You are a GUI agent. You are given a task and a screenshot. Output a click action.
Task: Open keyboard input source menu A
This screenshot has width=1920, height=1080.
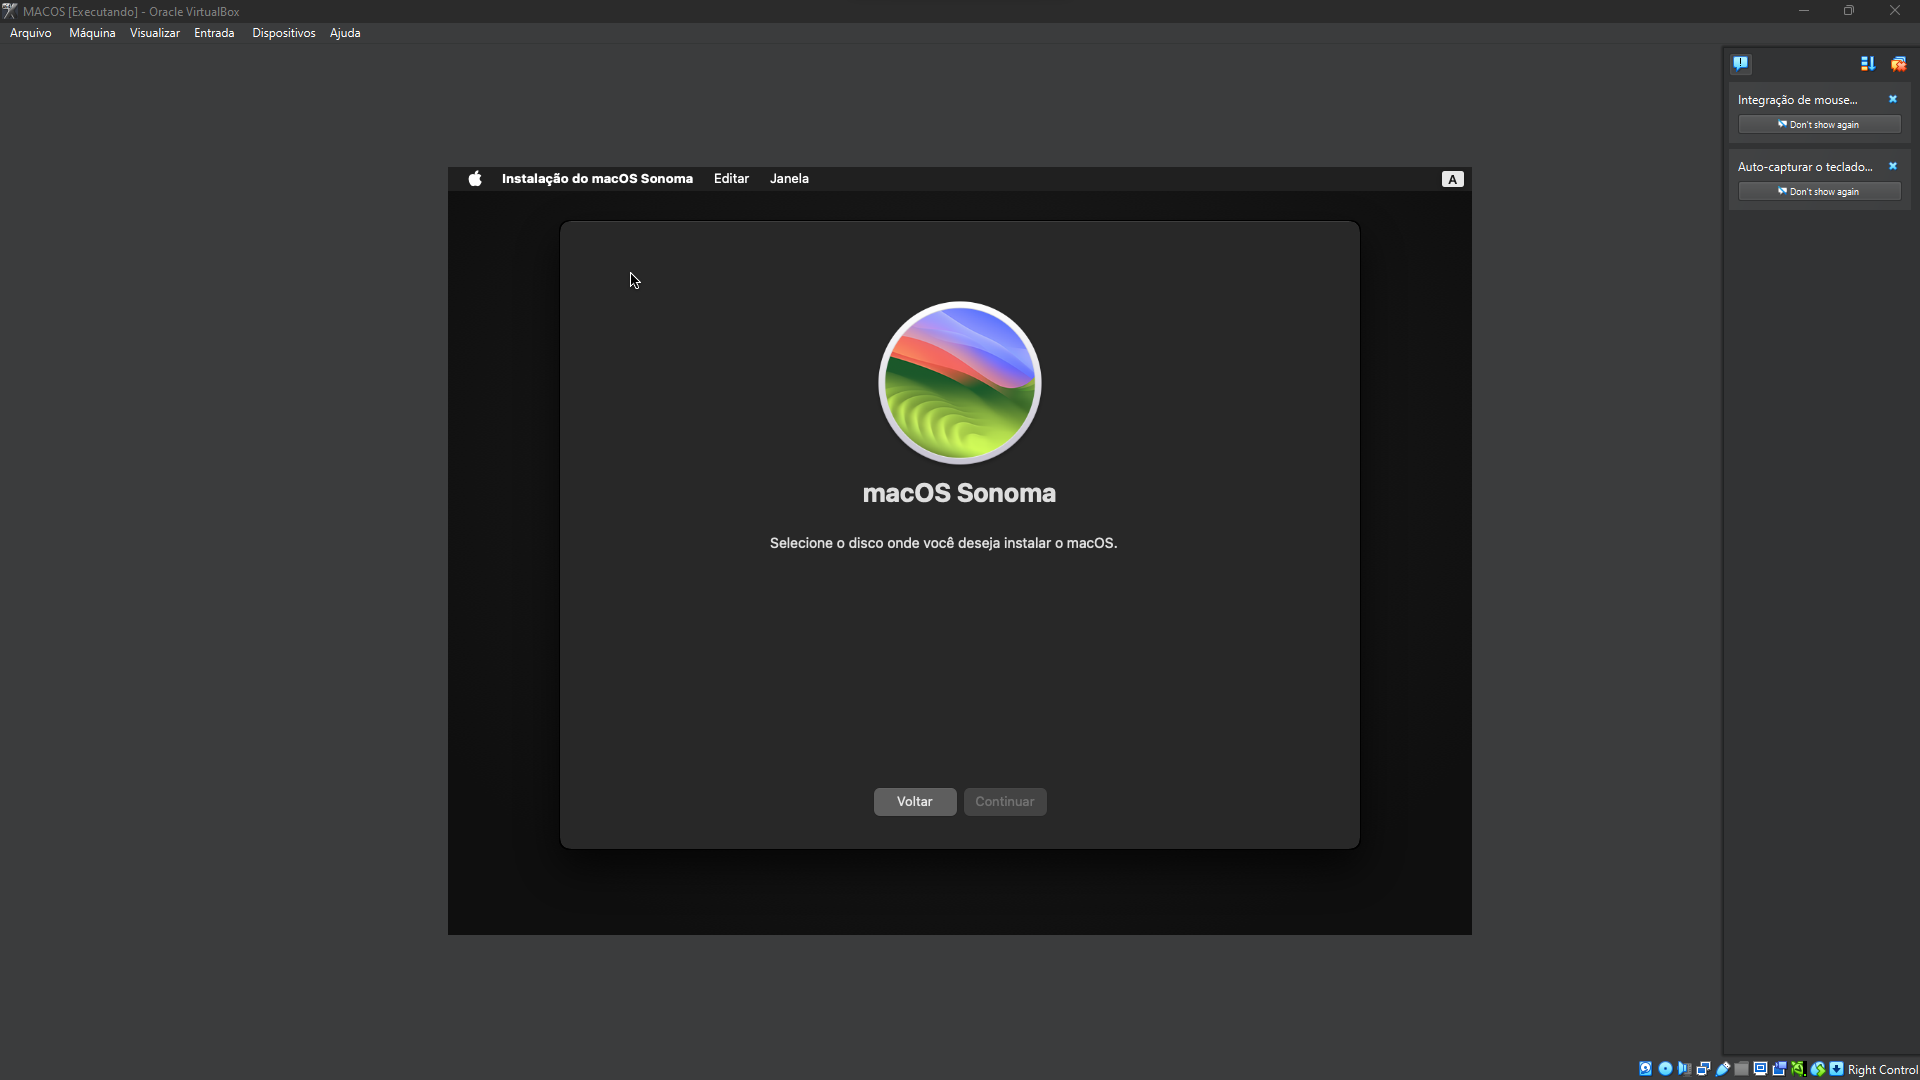click(x=1452, y=179)
